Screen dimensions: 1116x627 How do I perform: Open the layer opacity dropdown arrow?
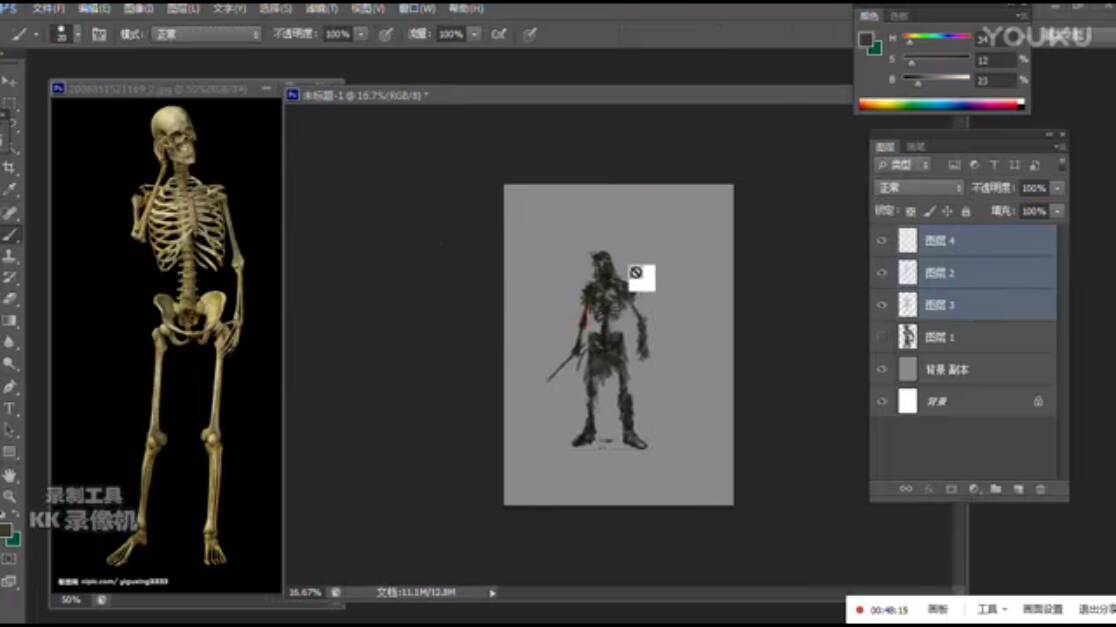1058,188
